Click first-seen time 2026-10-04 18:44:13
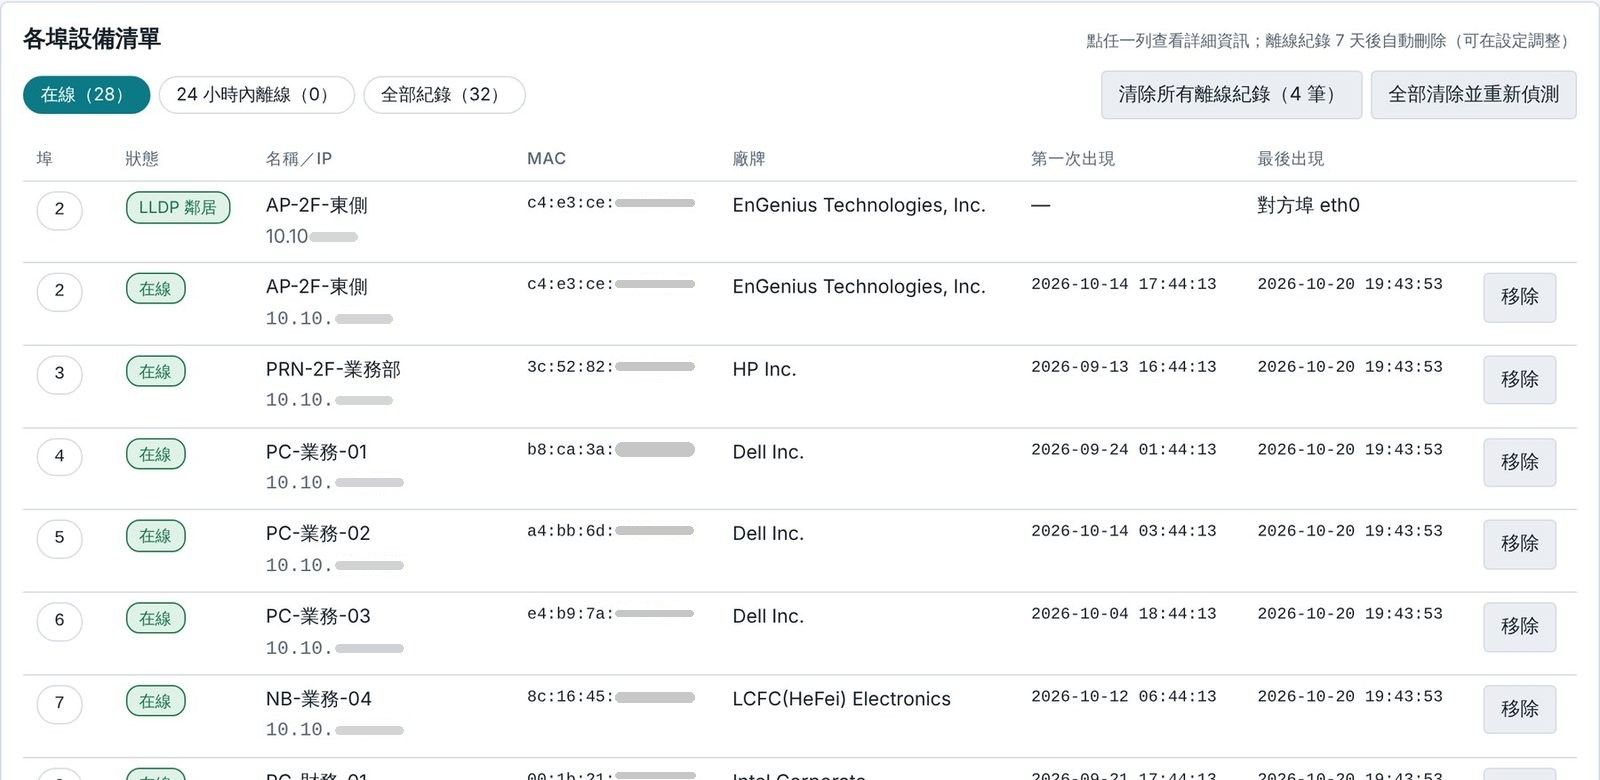This screenshot has height=780, width=1600. point(1124,614)
